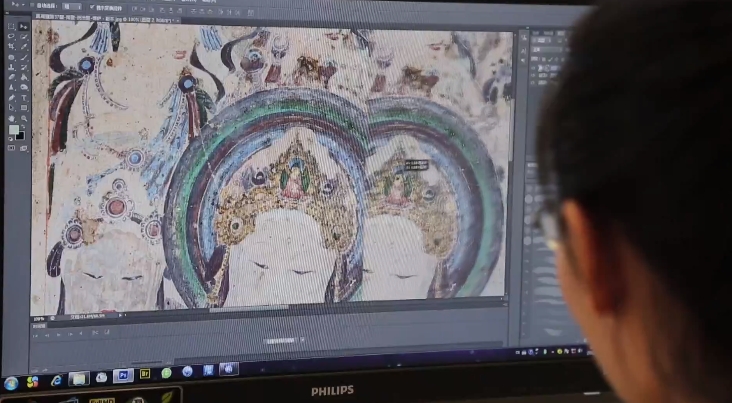Select the Eraser tool
This screenshot has width=732, height=403.
(11, 77)
